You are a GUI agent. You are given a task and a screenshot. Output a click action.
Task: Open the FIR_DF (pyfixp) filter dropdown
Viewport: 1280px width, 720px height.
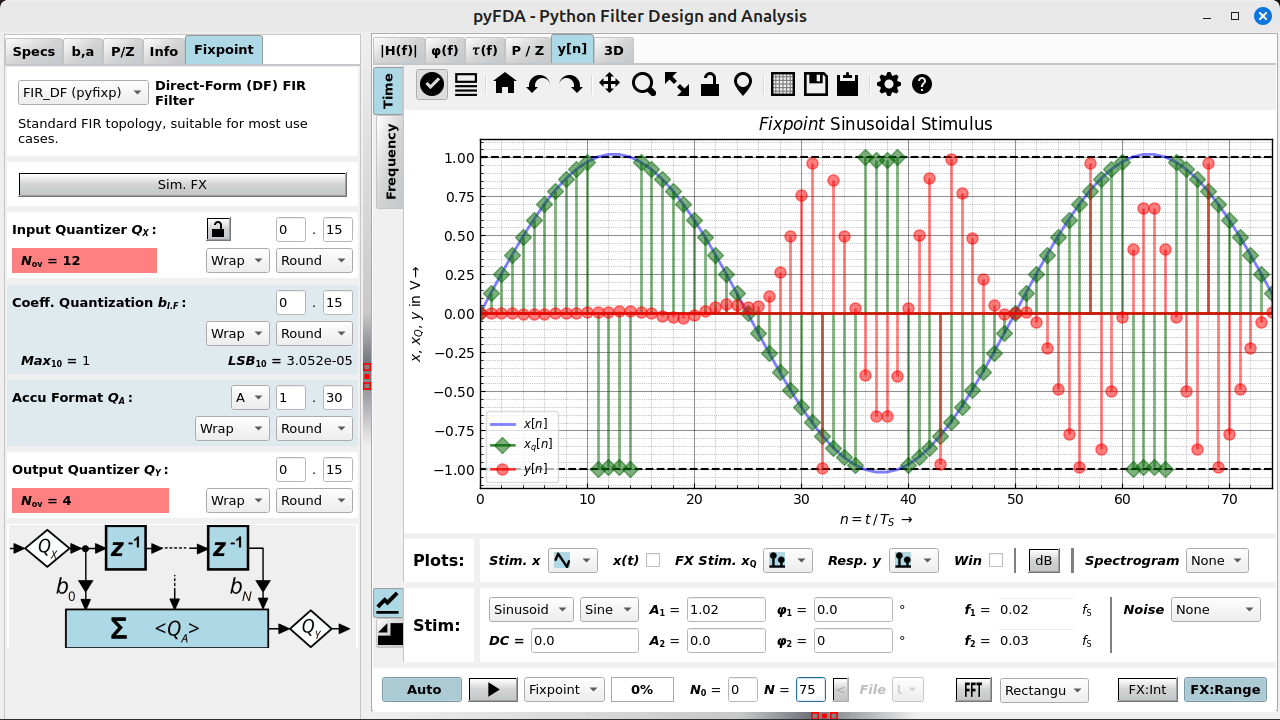[x=83, y=92]
